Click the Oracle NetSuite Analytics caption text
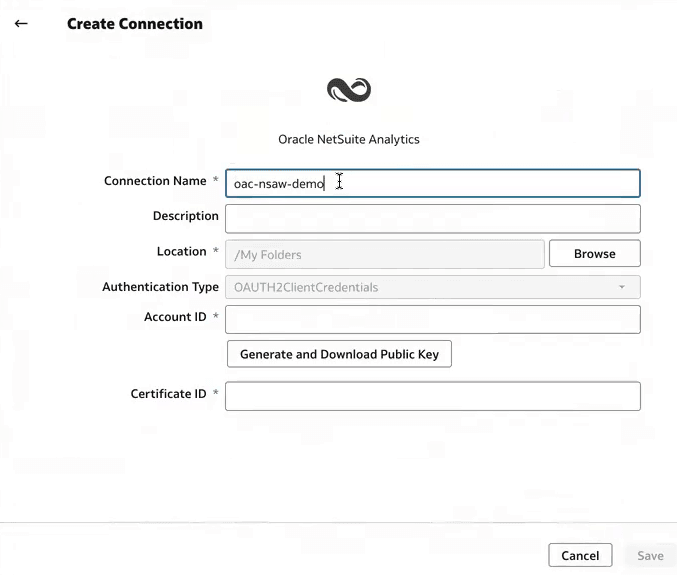The image size is (677, 575). [x=349, y=139]
